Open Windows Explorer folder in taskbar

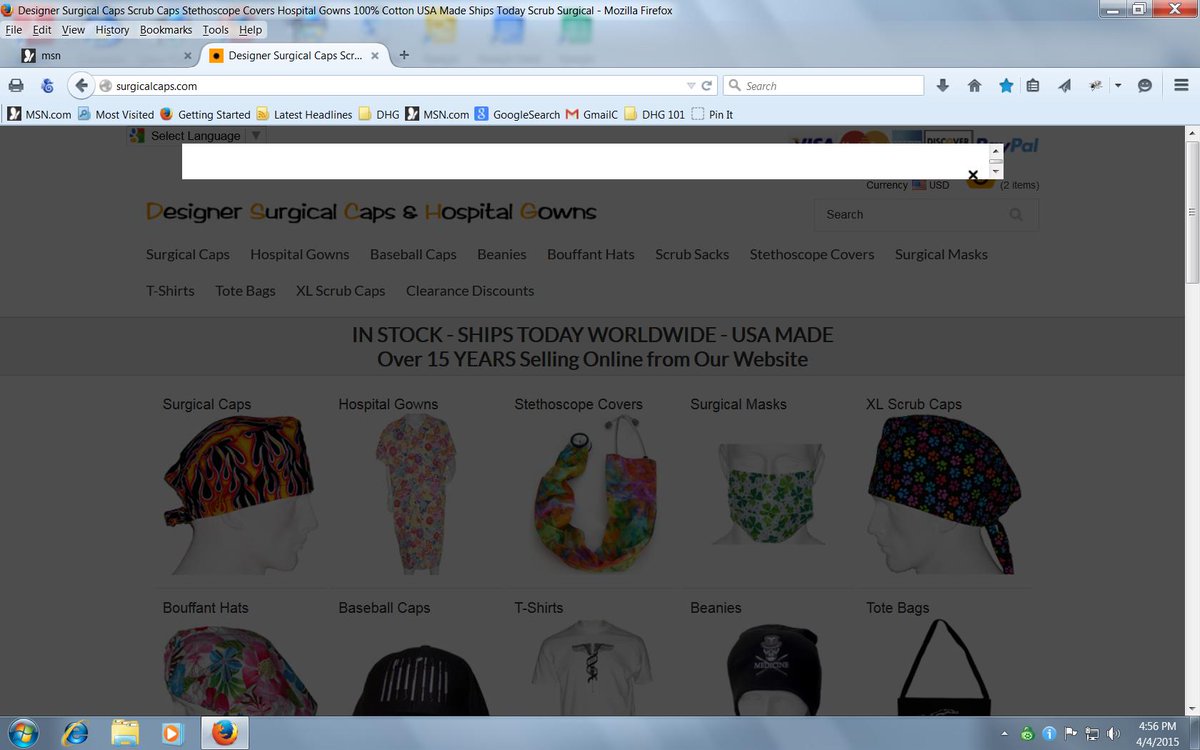tap(125, 733)
